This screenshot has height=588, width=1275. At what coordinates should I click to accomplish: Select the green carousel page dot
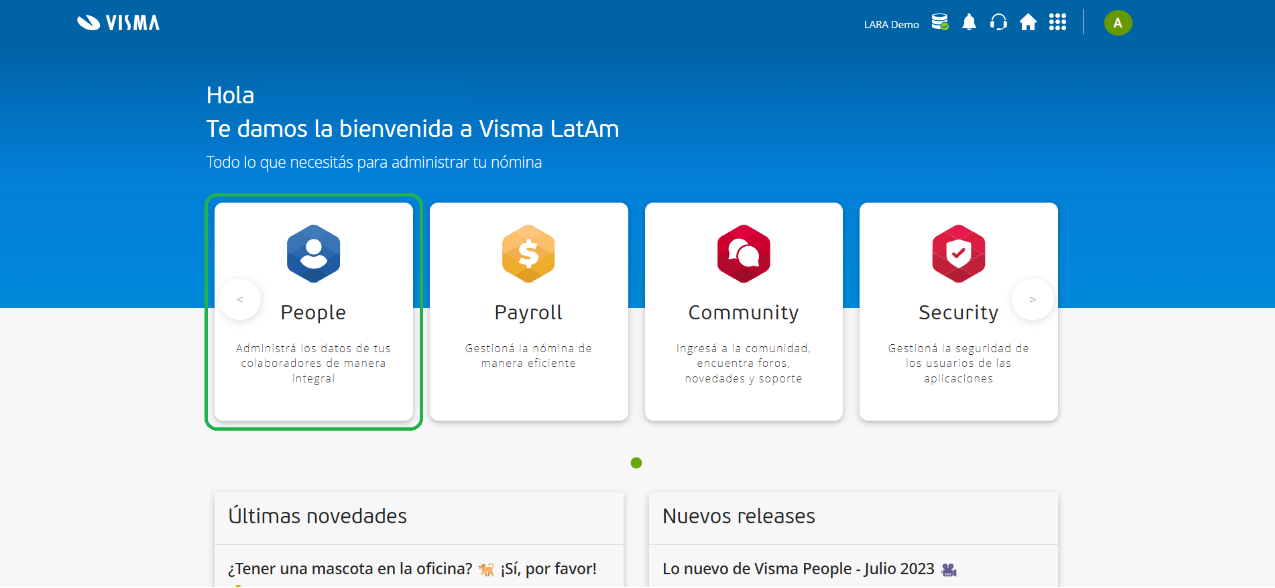636,463
